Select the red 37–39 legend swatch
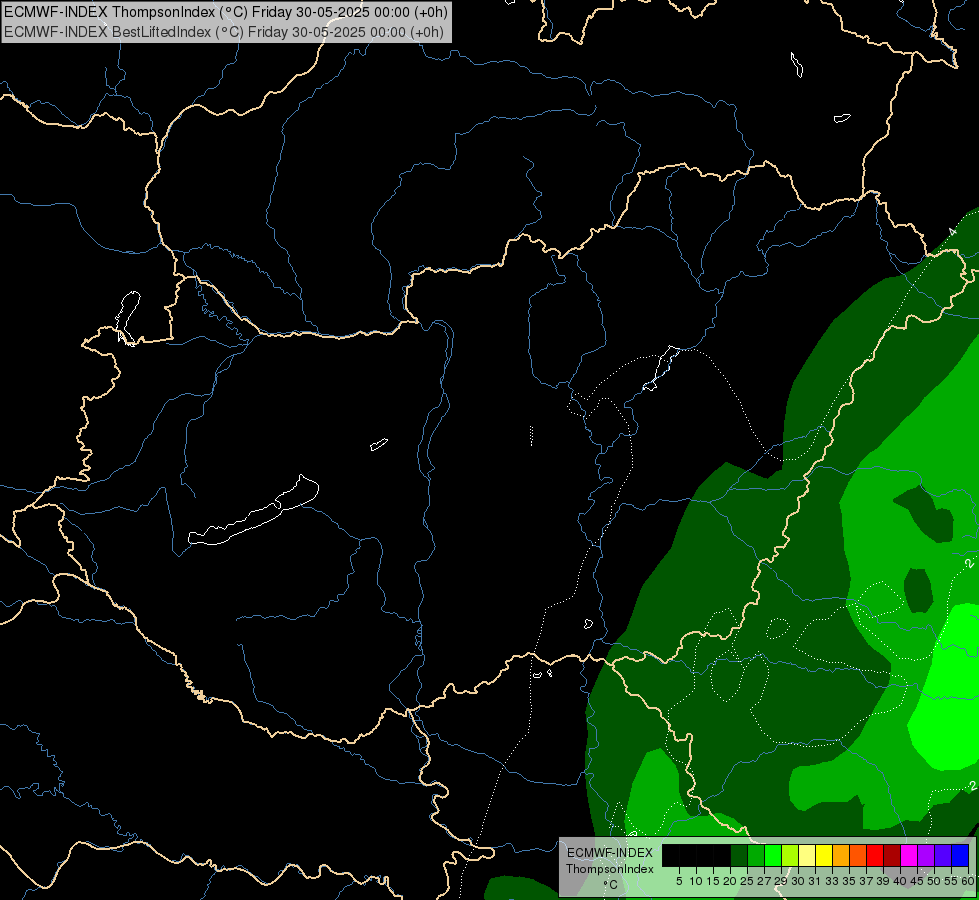Viewport: 979px width, 900px height. click(875, 856)
